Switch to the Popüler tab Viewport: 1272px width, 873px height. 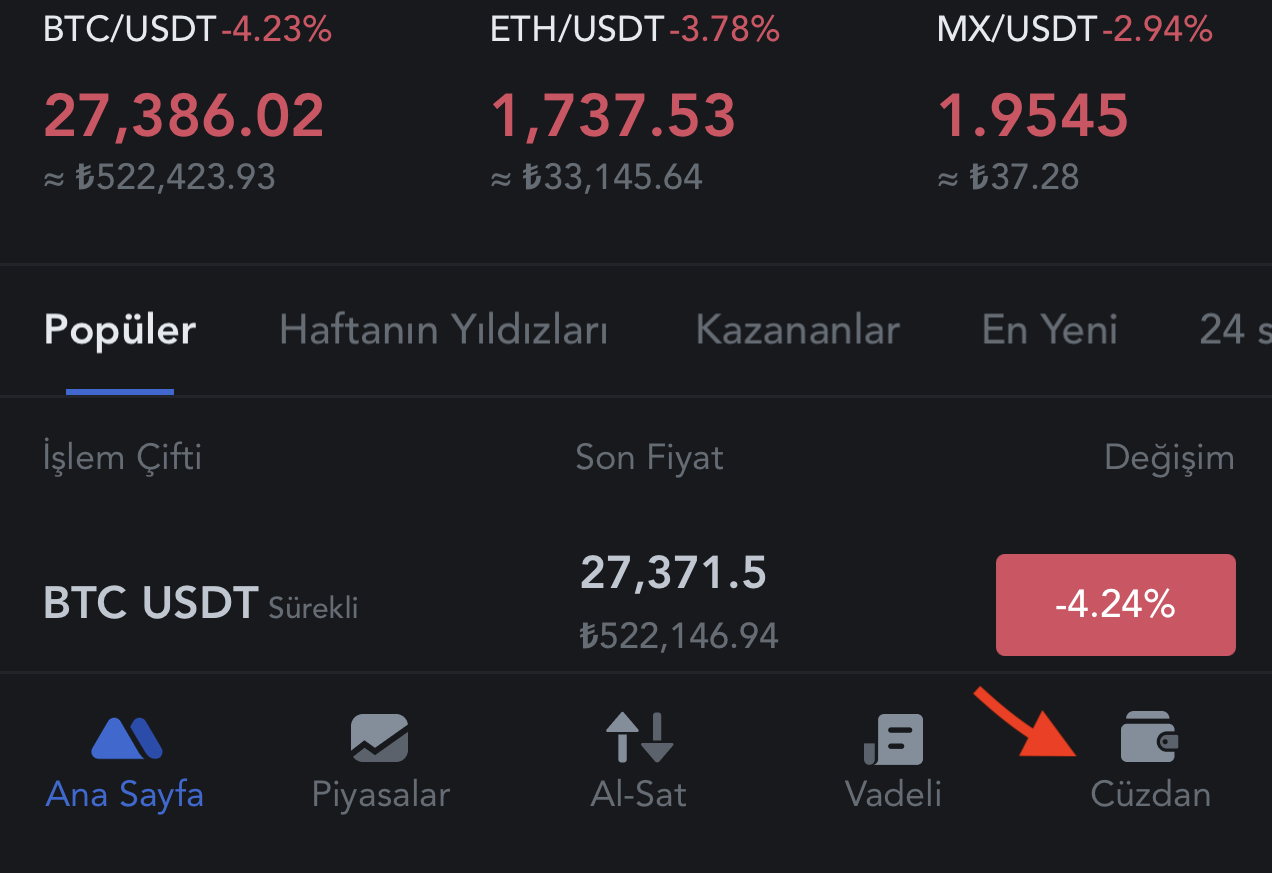coord(120,329)
